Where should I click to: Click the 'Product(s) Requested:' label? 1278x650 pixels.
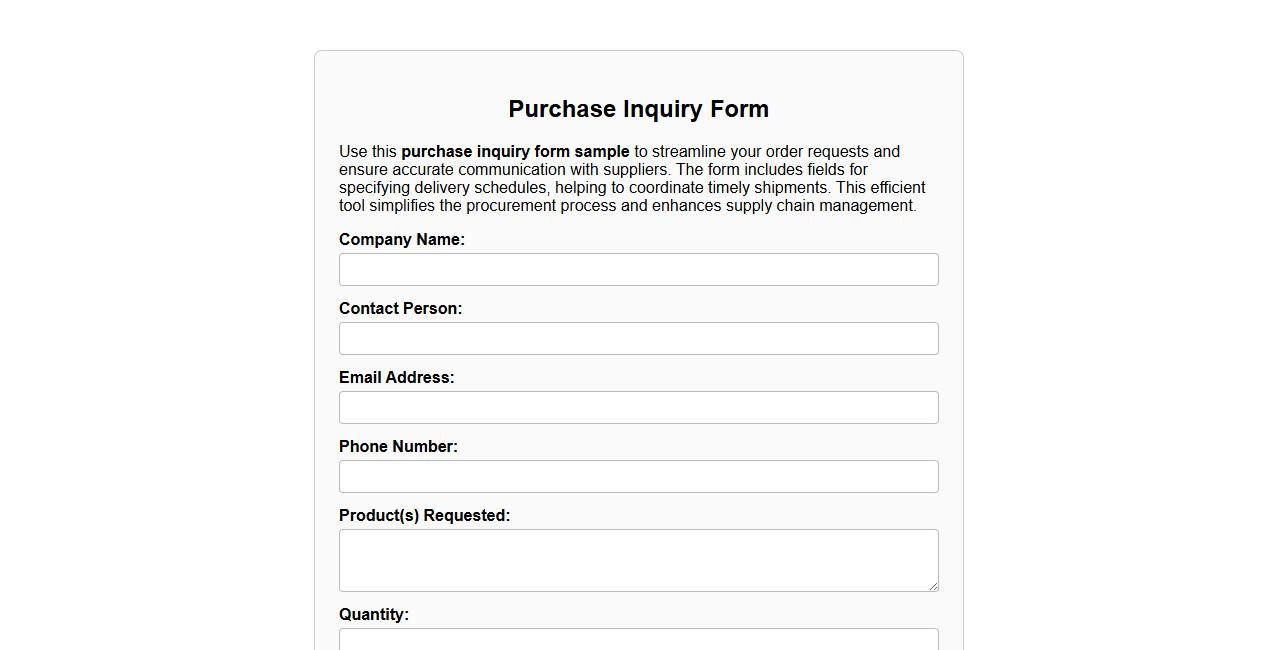(x=424, y=515)
